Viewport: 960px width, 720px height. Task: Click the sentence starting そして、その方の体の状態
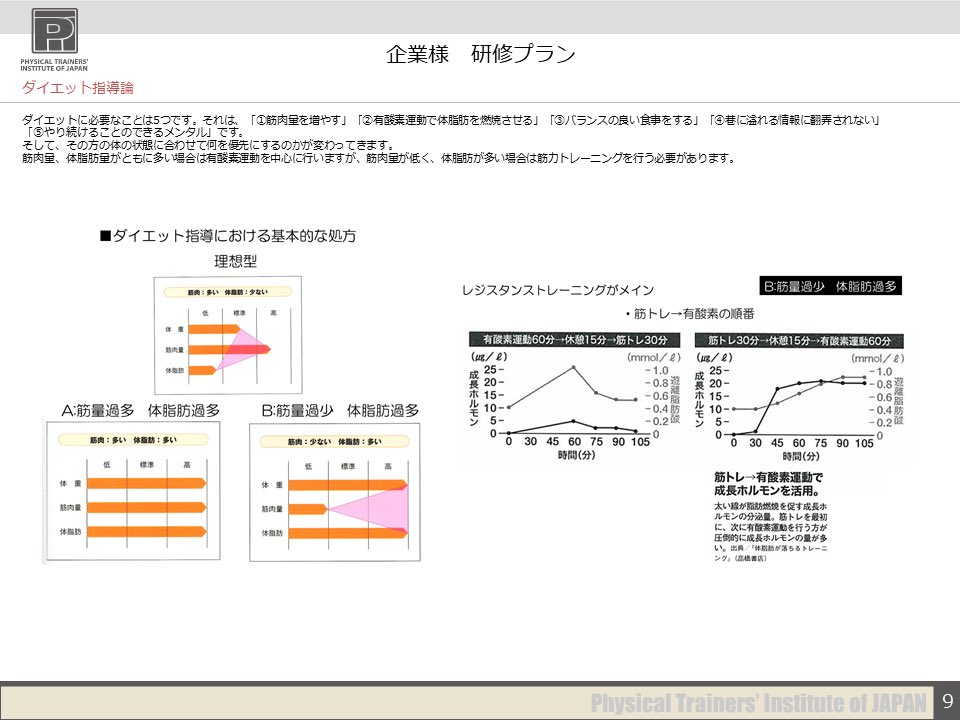point(208,145)
